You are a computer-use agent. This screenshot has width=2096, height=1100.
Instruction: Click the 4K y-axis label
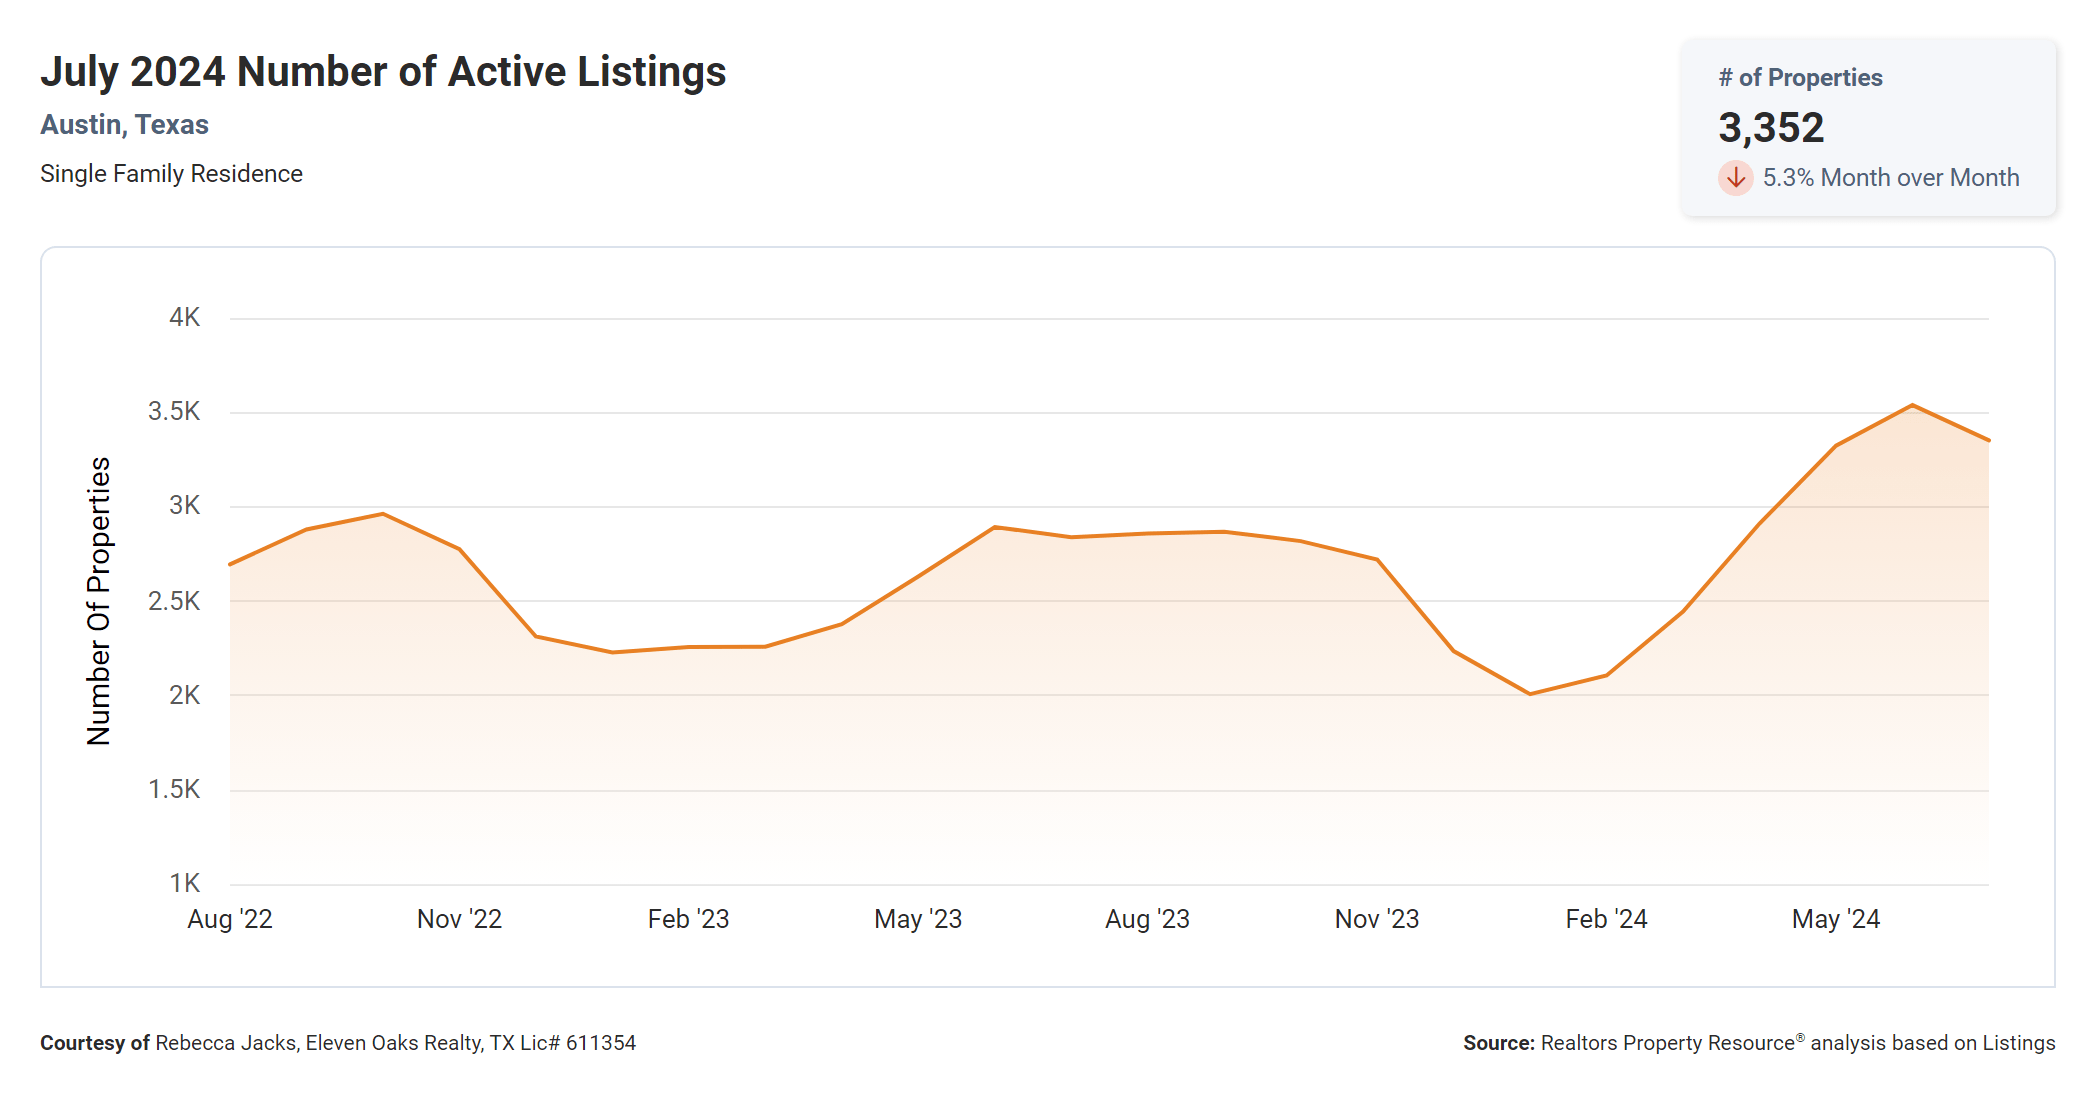click(x=184, y=318)
